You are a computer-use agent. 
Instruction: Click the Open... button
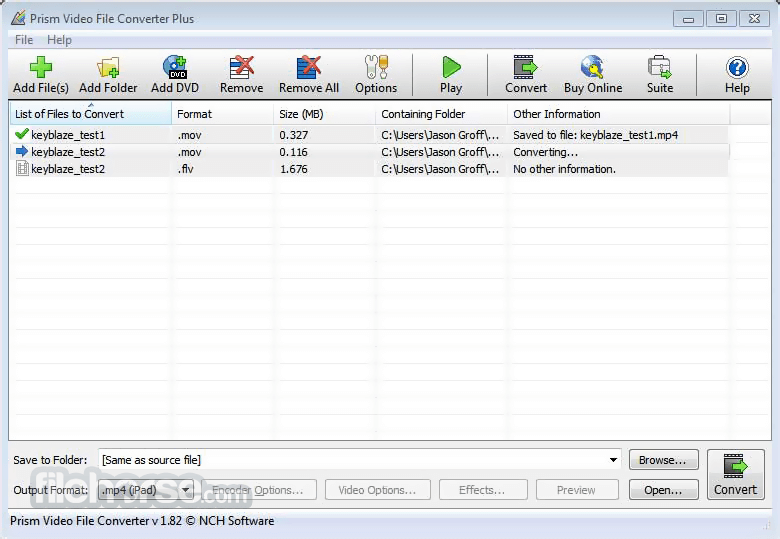coord(663,490)
